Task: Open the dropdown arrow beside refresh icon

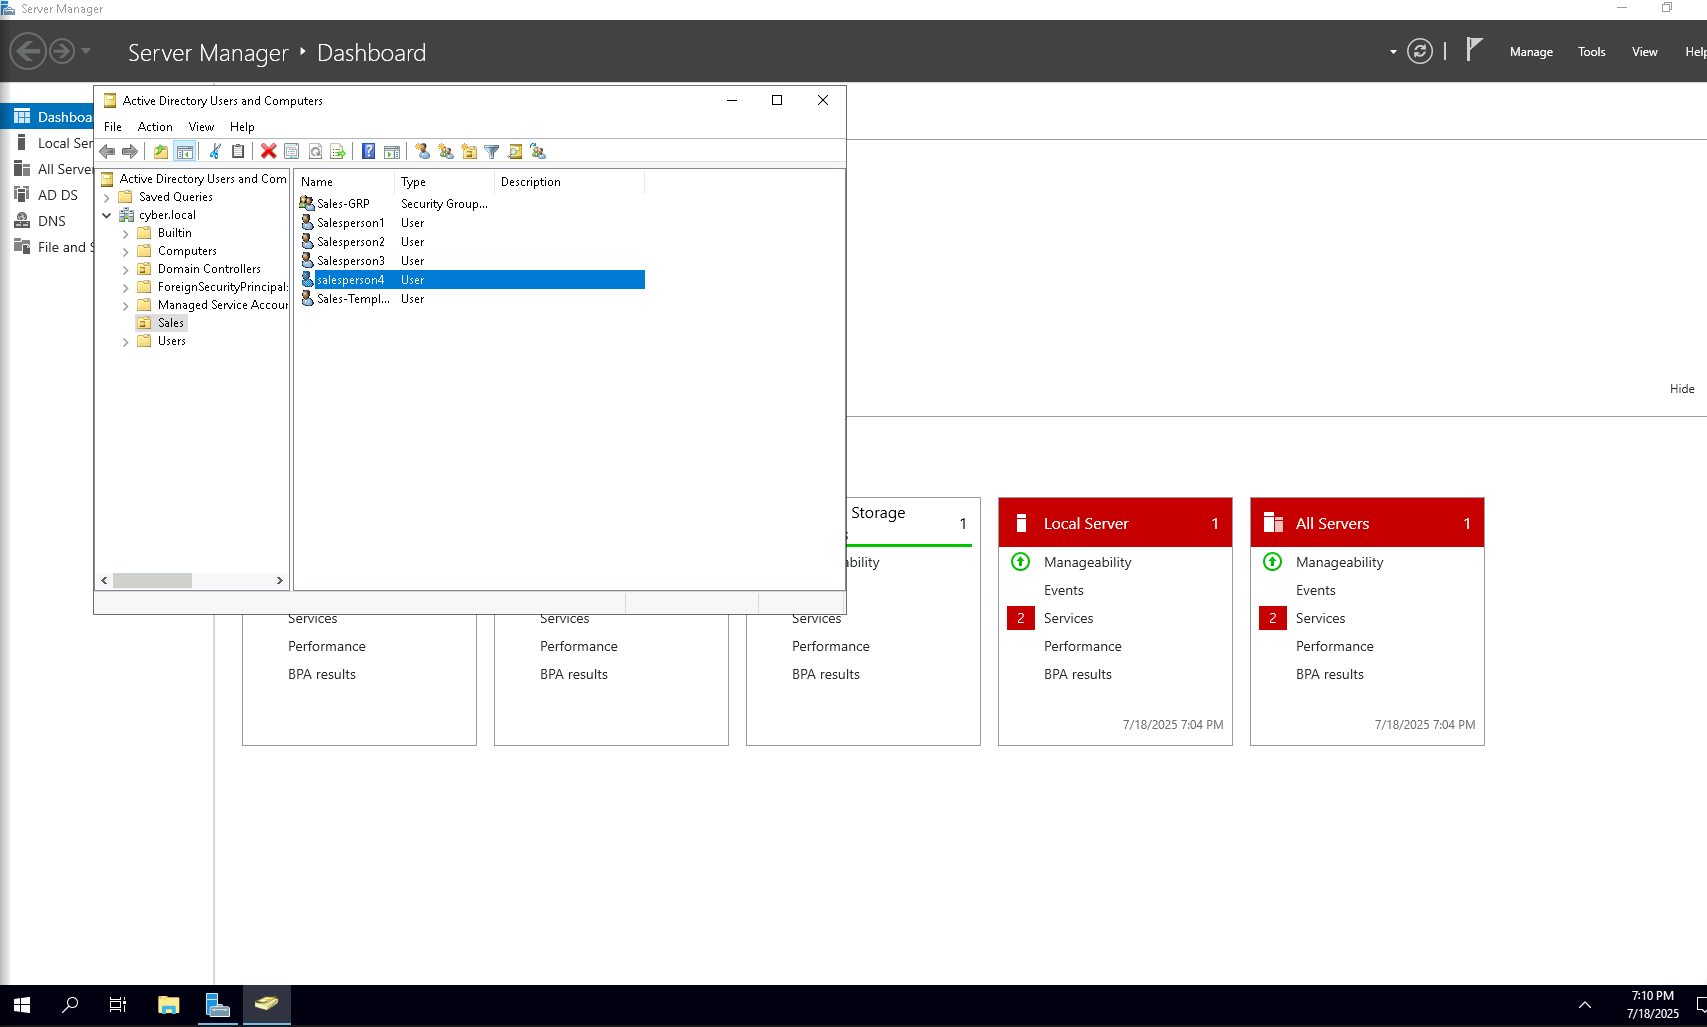Action: tap(1393, 52)
